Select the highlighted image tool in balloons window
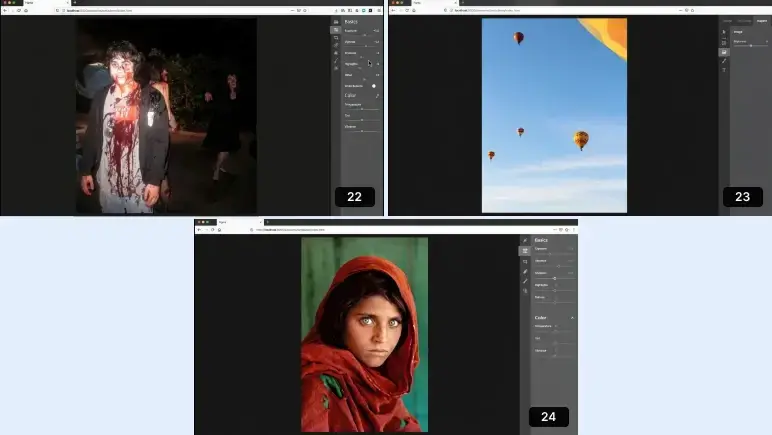This screenshot has width=772, height=435. (724, 52)
